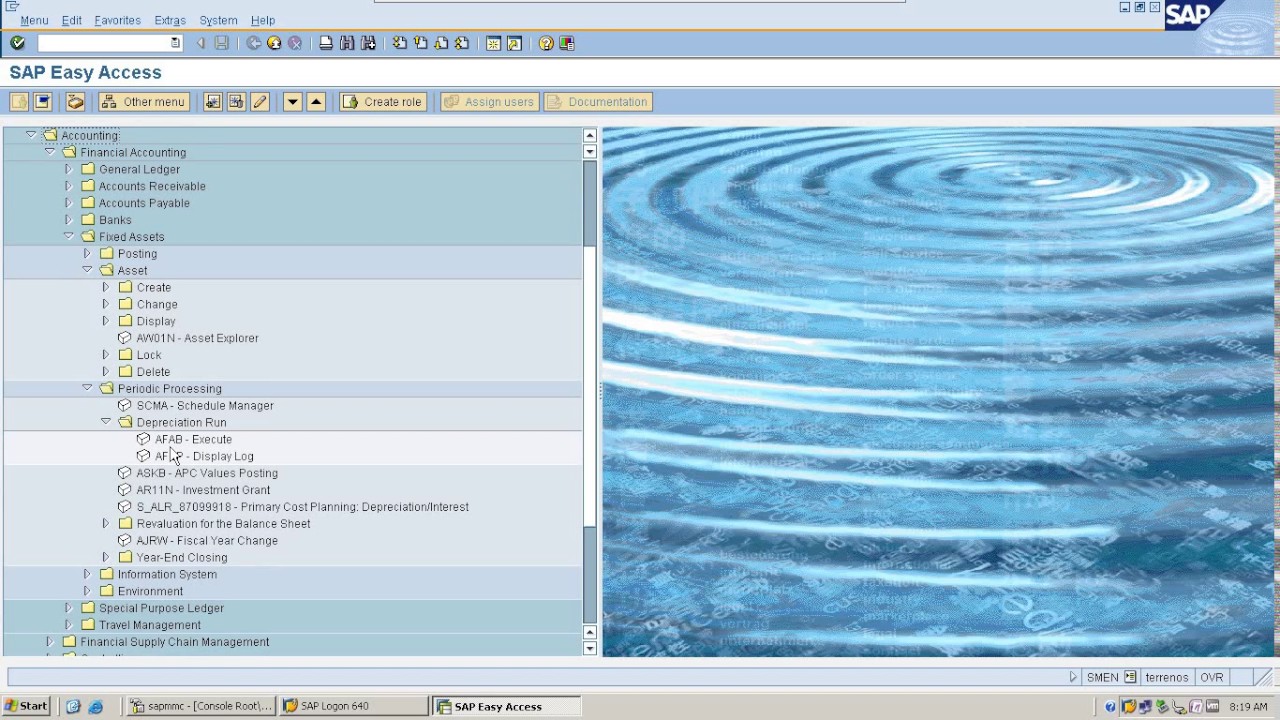Image resolution: width=1280 pixels, height=720 pixels.
Task: Select AFAB - Execute transaction
Action: click(x=193, y=439)
